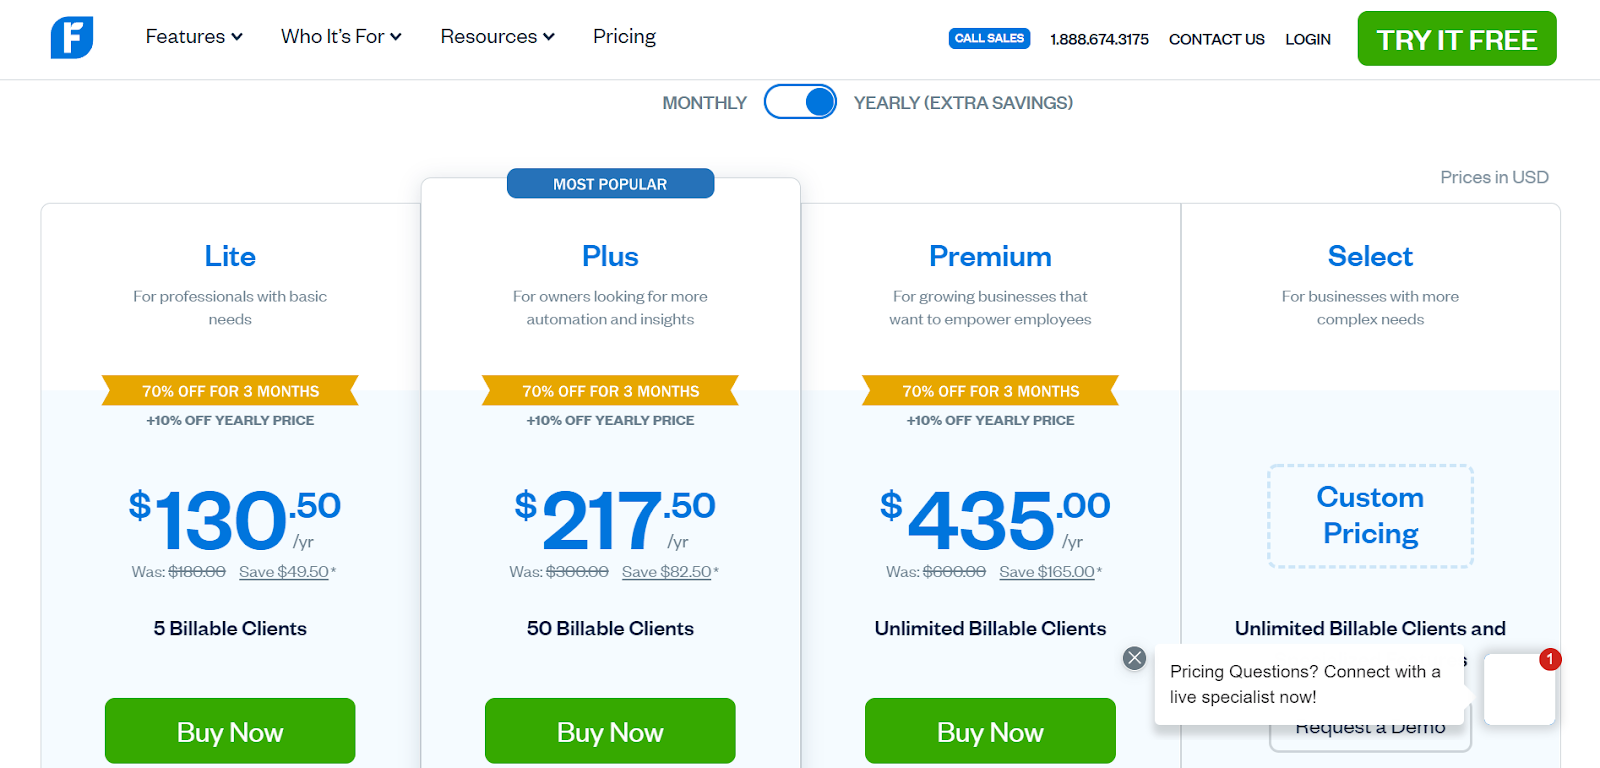Select YEARLY (EXTRA SAVINGS) billing label
This screenshot has height=768, width=1600.
click(x=963, y=103)
